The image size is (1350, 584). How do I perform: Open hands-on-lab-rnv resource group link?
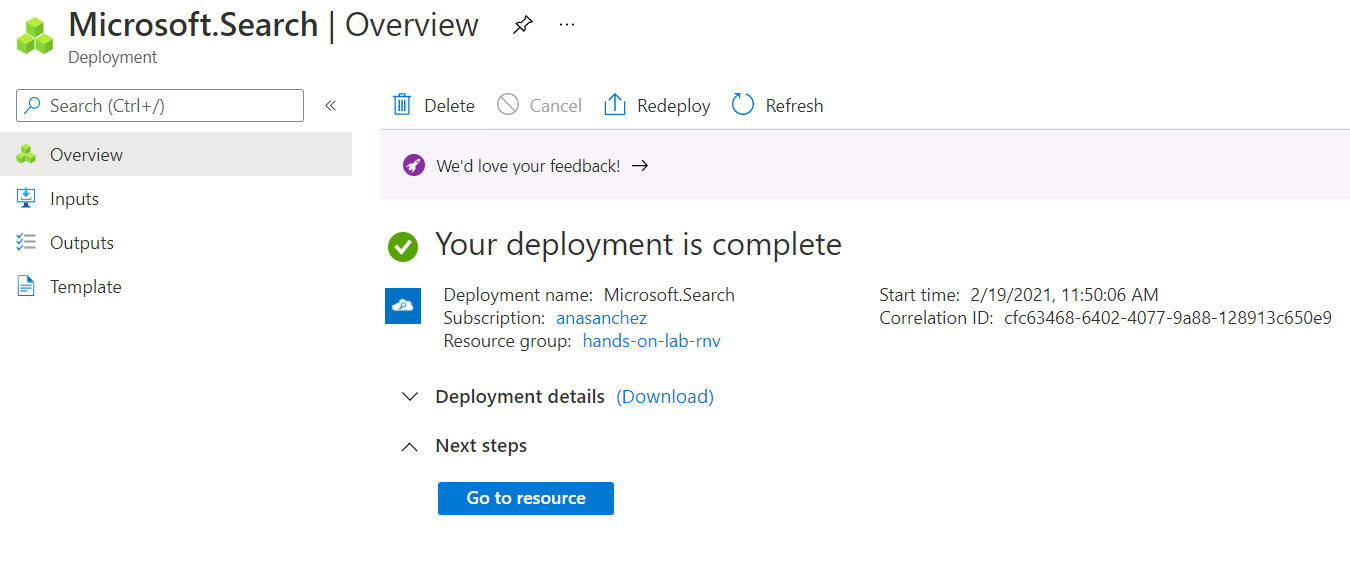coord(652,341)
